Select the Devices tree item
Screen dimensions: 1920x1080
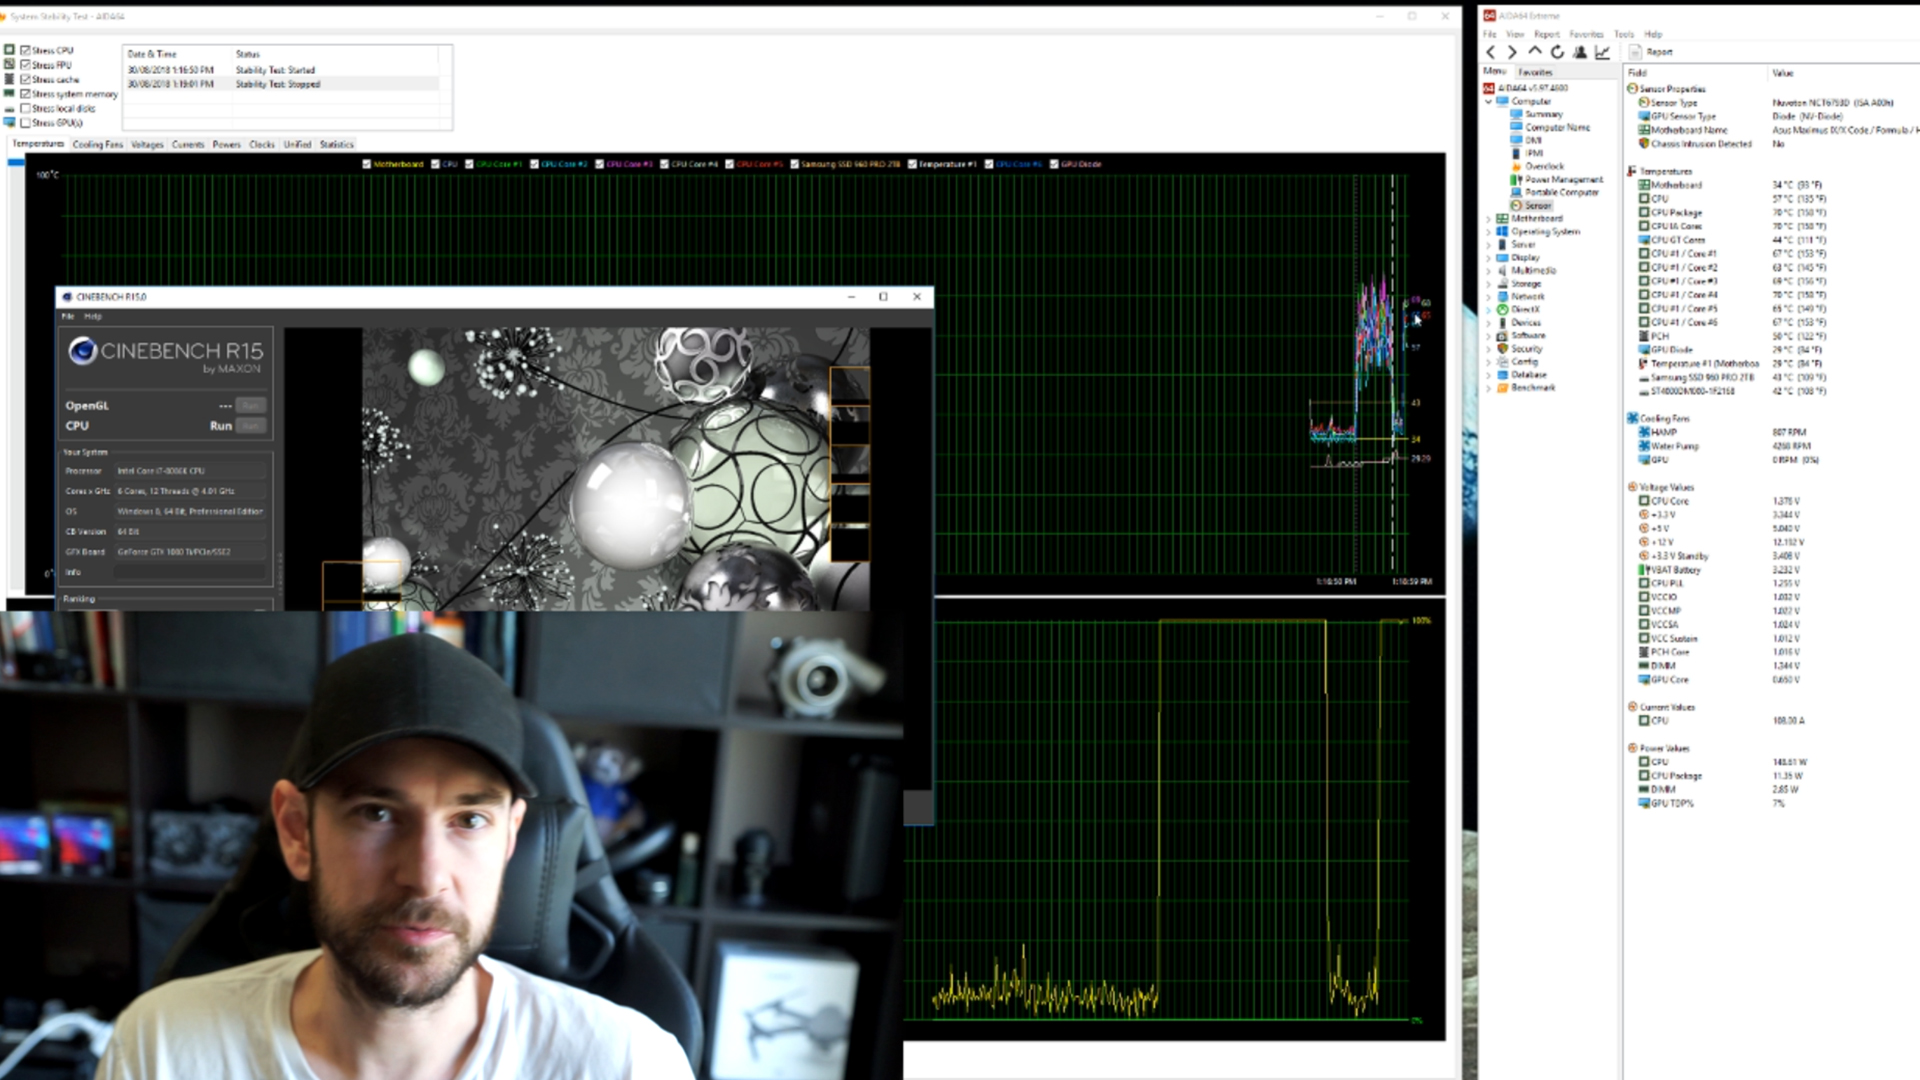click(x=1520, y=322)
